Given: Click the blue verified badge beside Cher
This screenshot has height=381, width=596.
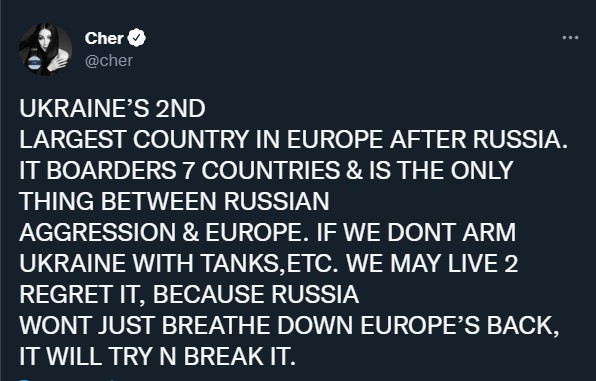Looking at the screenshot, I should click(136, 38).
